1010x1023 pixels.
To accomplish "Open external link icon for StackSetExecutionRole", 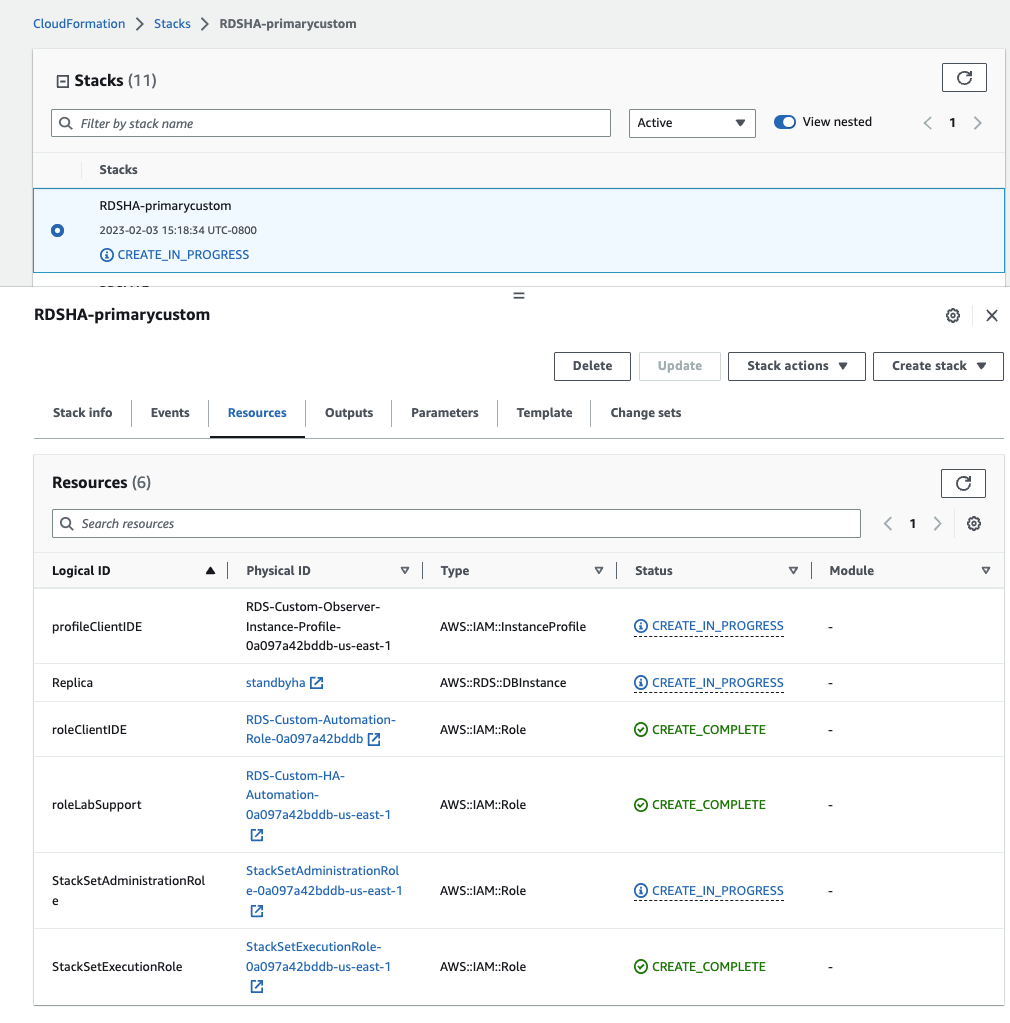I will (257, 986).
